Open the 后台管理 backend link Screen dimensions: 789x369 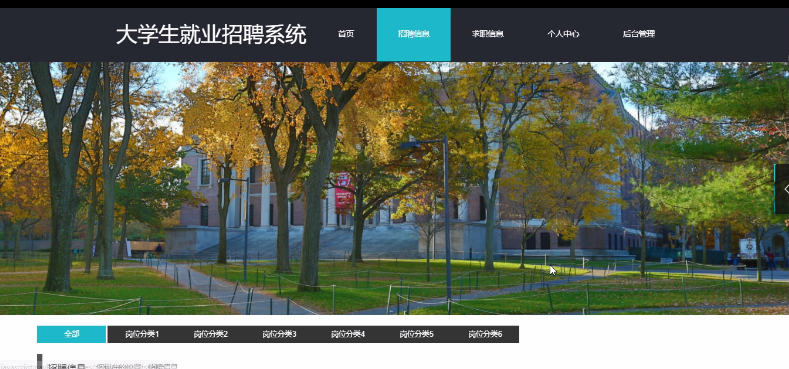(639, 34)
